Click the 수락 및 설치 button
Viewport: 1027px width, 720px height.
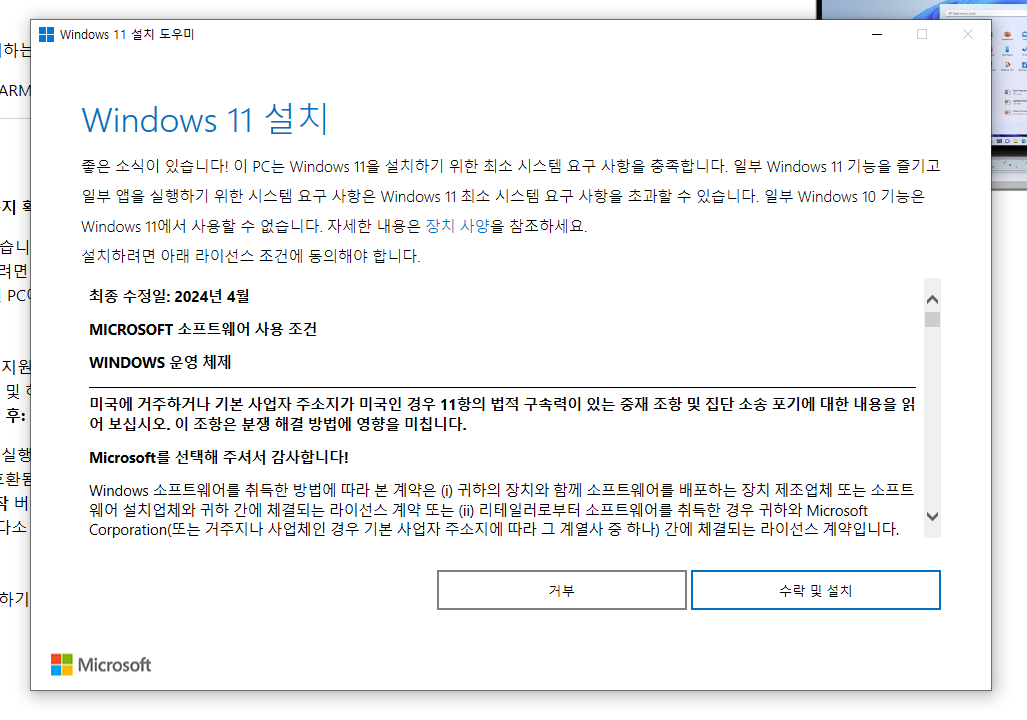click(815, 590)
